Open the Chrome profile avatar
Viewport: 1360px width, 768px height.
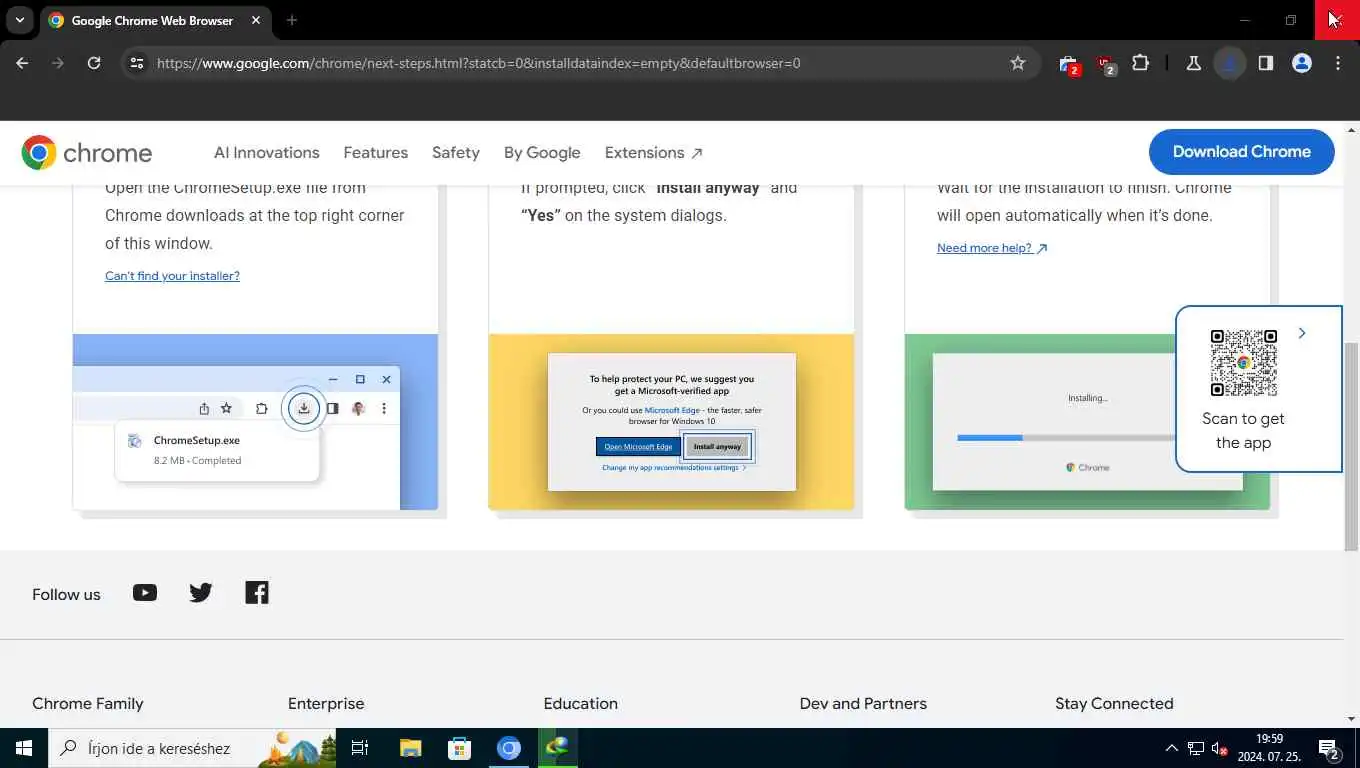1302,63
